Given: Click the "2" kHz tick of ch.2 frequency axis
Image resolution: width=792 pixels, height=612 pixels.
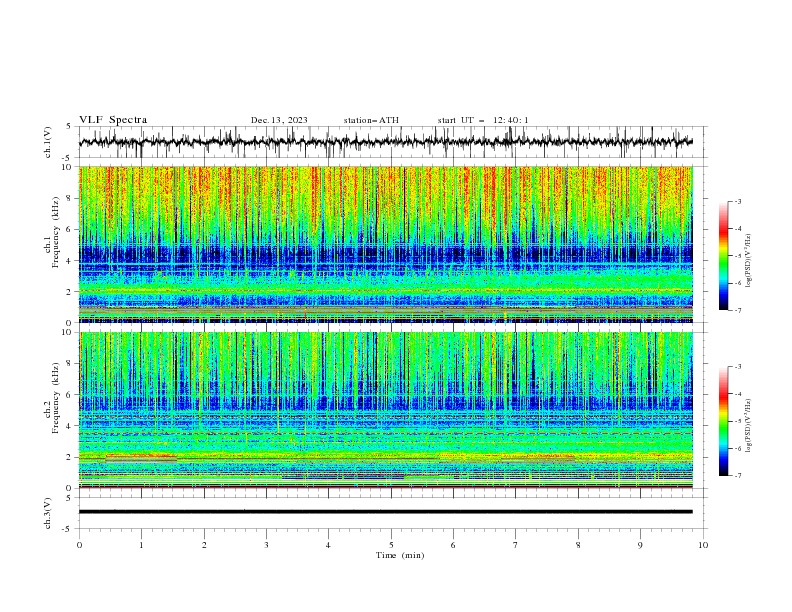Looking at the screenshot, I should 70,457.
